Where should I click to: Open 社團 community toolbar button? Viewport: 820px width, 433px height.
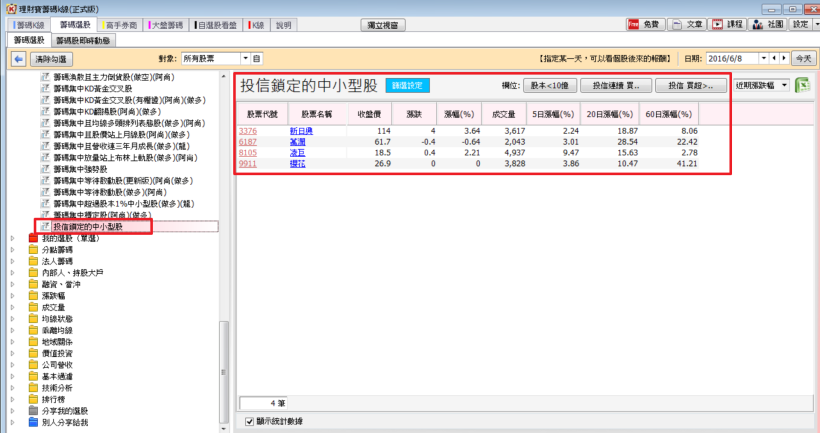click(x=768, y=24)
